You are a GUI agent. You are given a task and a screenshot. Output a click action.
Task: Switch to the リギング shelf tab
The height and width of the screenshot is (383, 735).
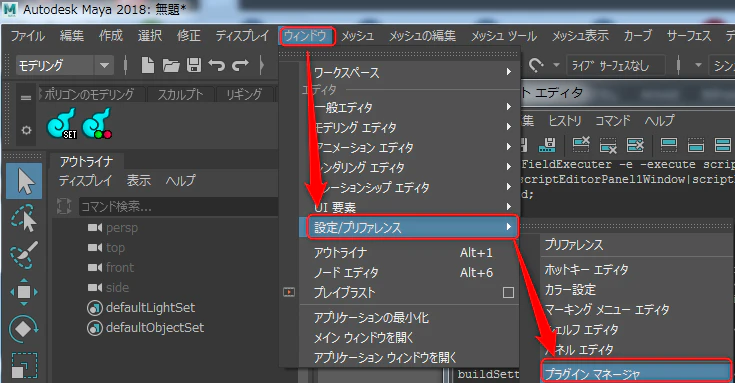(244, 94)
